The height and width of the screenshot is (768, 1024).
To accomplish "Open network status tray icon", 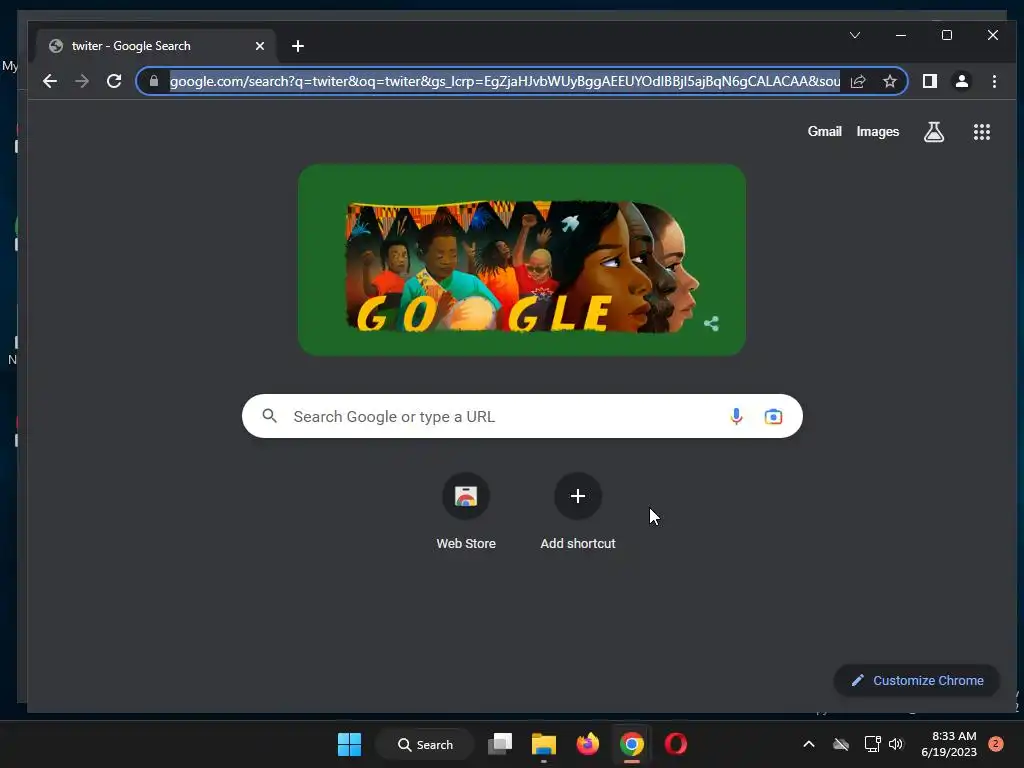I will (872, 744).
